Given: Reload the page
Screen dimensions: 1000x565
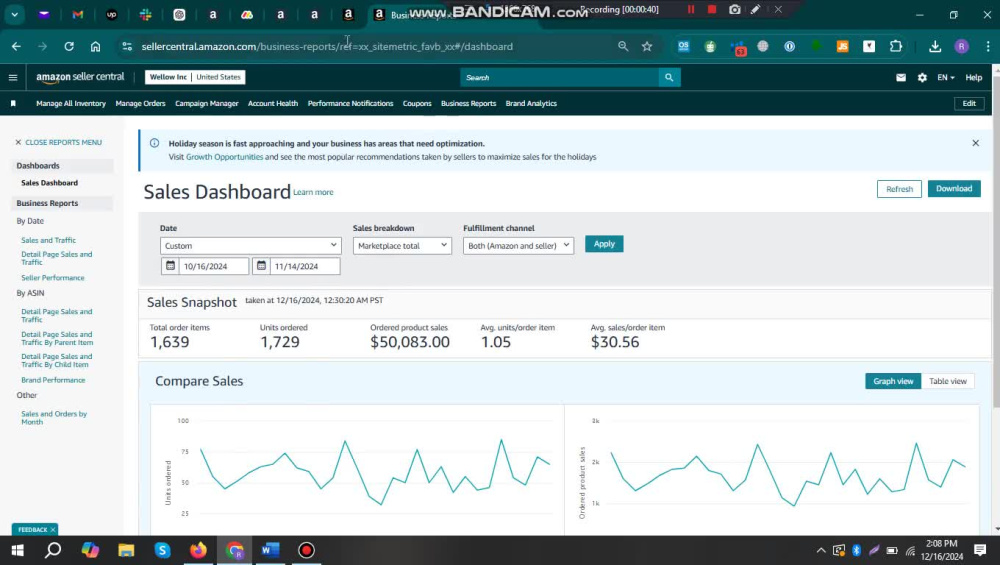Looking at the screenshot, I should 69,47.
